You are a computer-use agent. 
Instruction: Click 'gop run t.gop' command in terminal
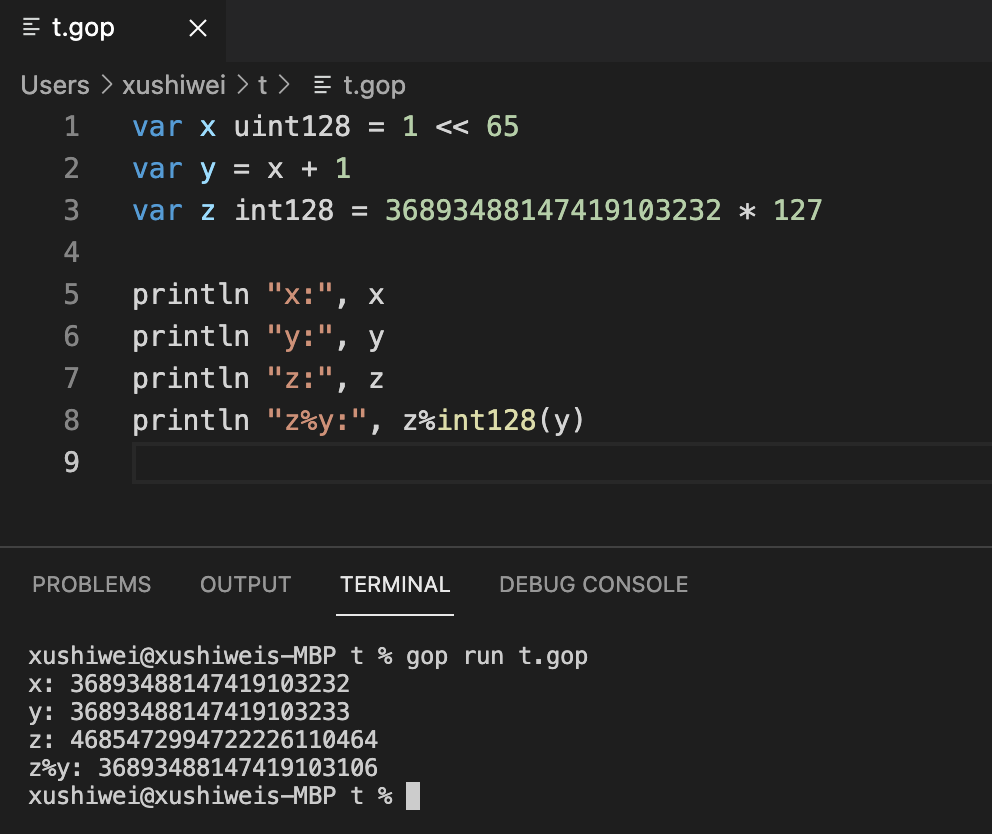[497, 656]
